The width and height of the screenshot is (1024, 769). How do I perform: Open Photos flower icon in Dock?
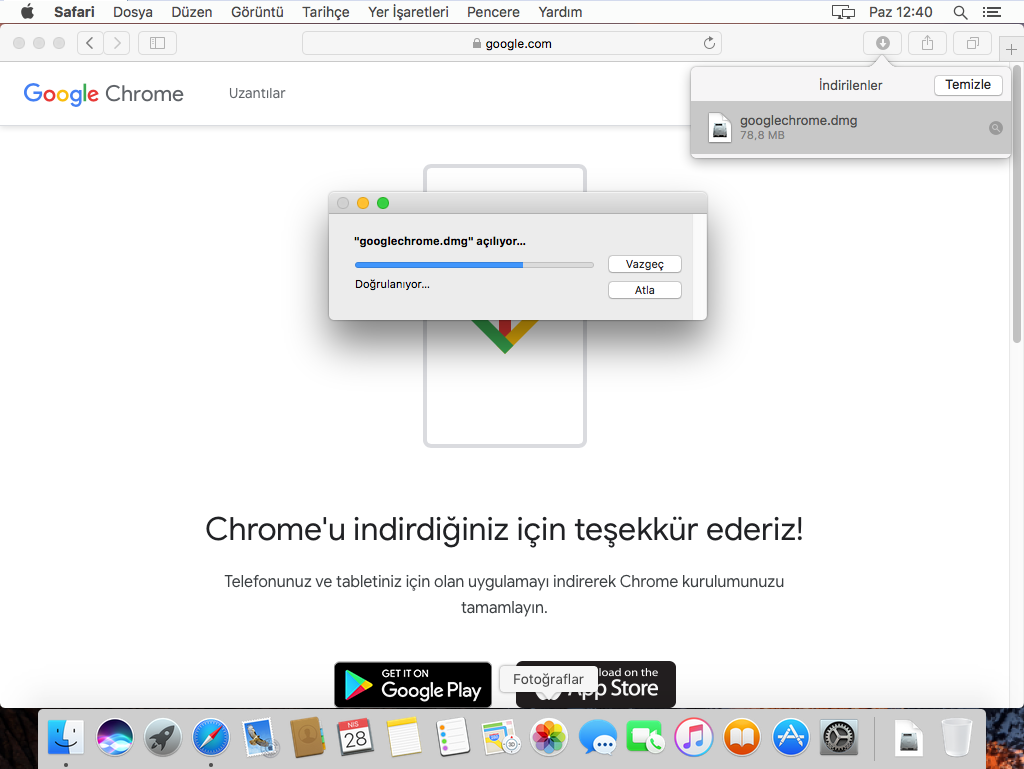tap(549, 738)
